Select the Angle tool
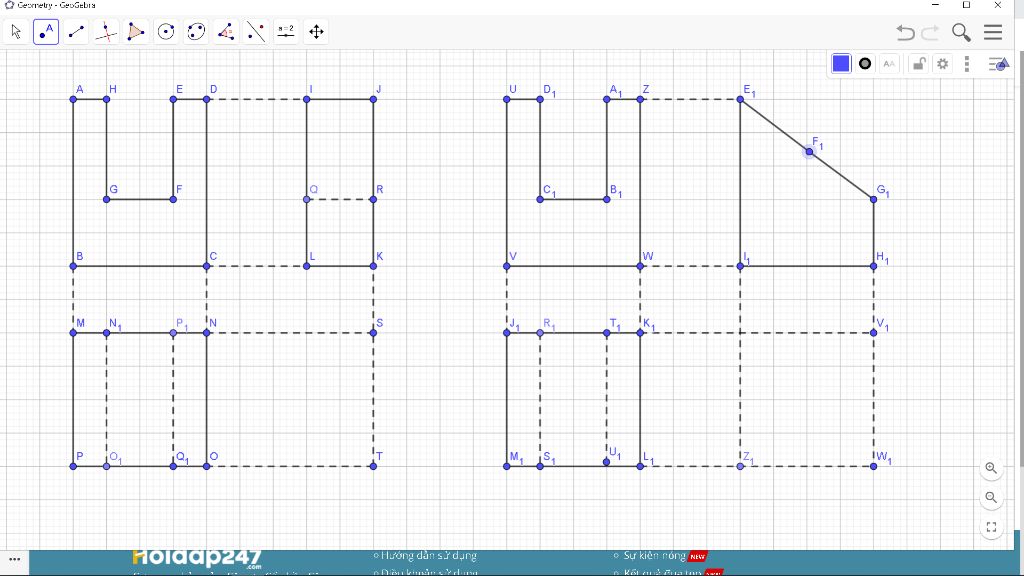Viewport: 1024px width, 576px height. point(226,31)
